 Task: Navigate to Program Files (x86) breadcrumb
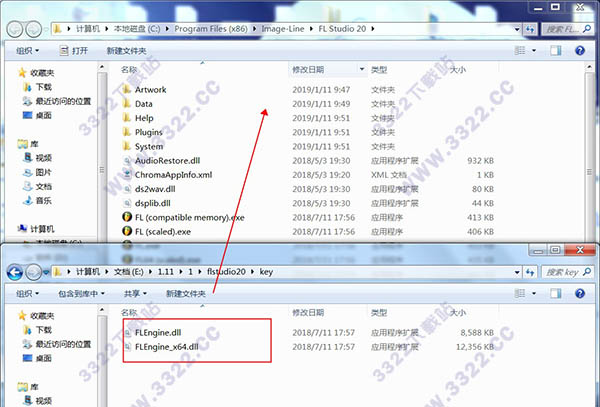(211, 29)
